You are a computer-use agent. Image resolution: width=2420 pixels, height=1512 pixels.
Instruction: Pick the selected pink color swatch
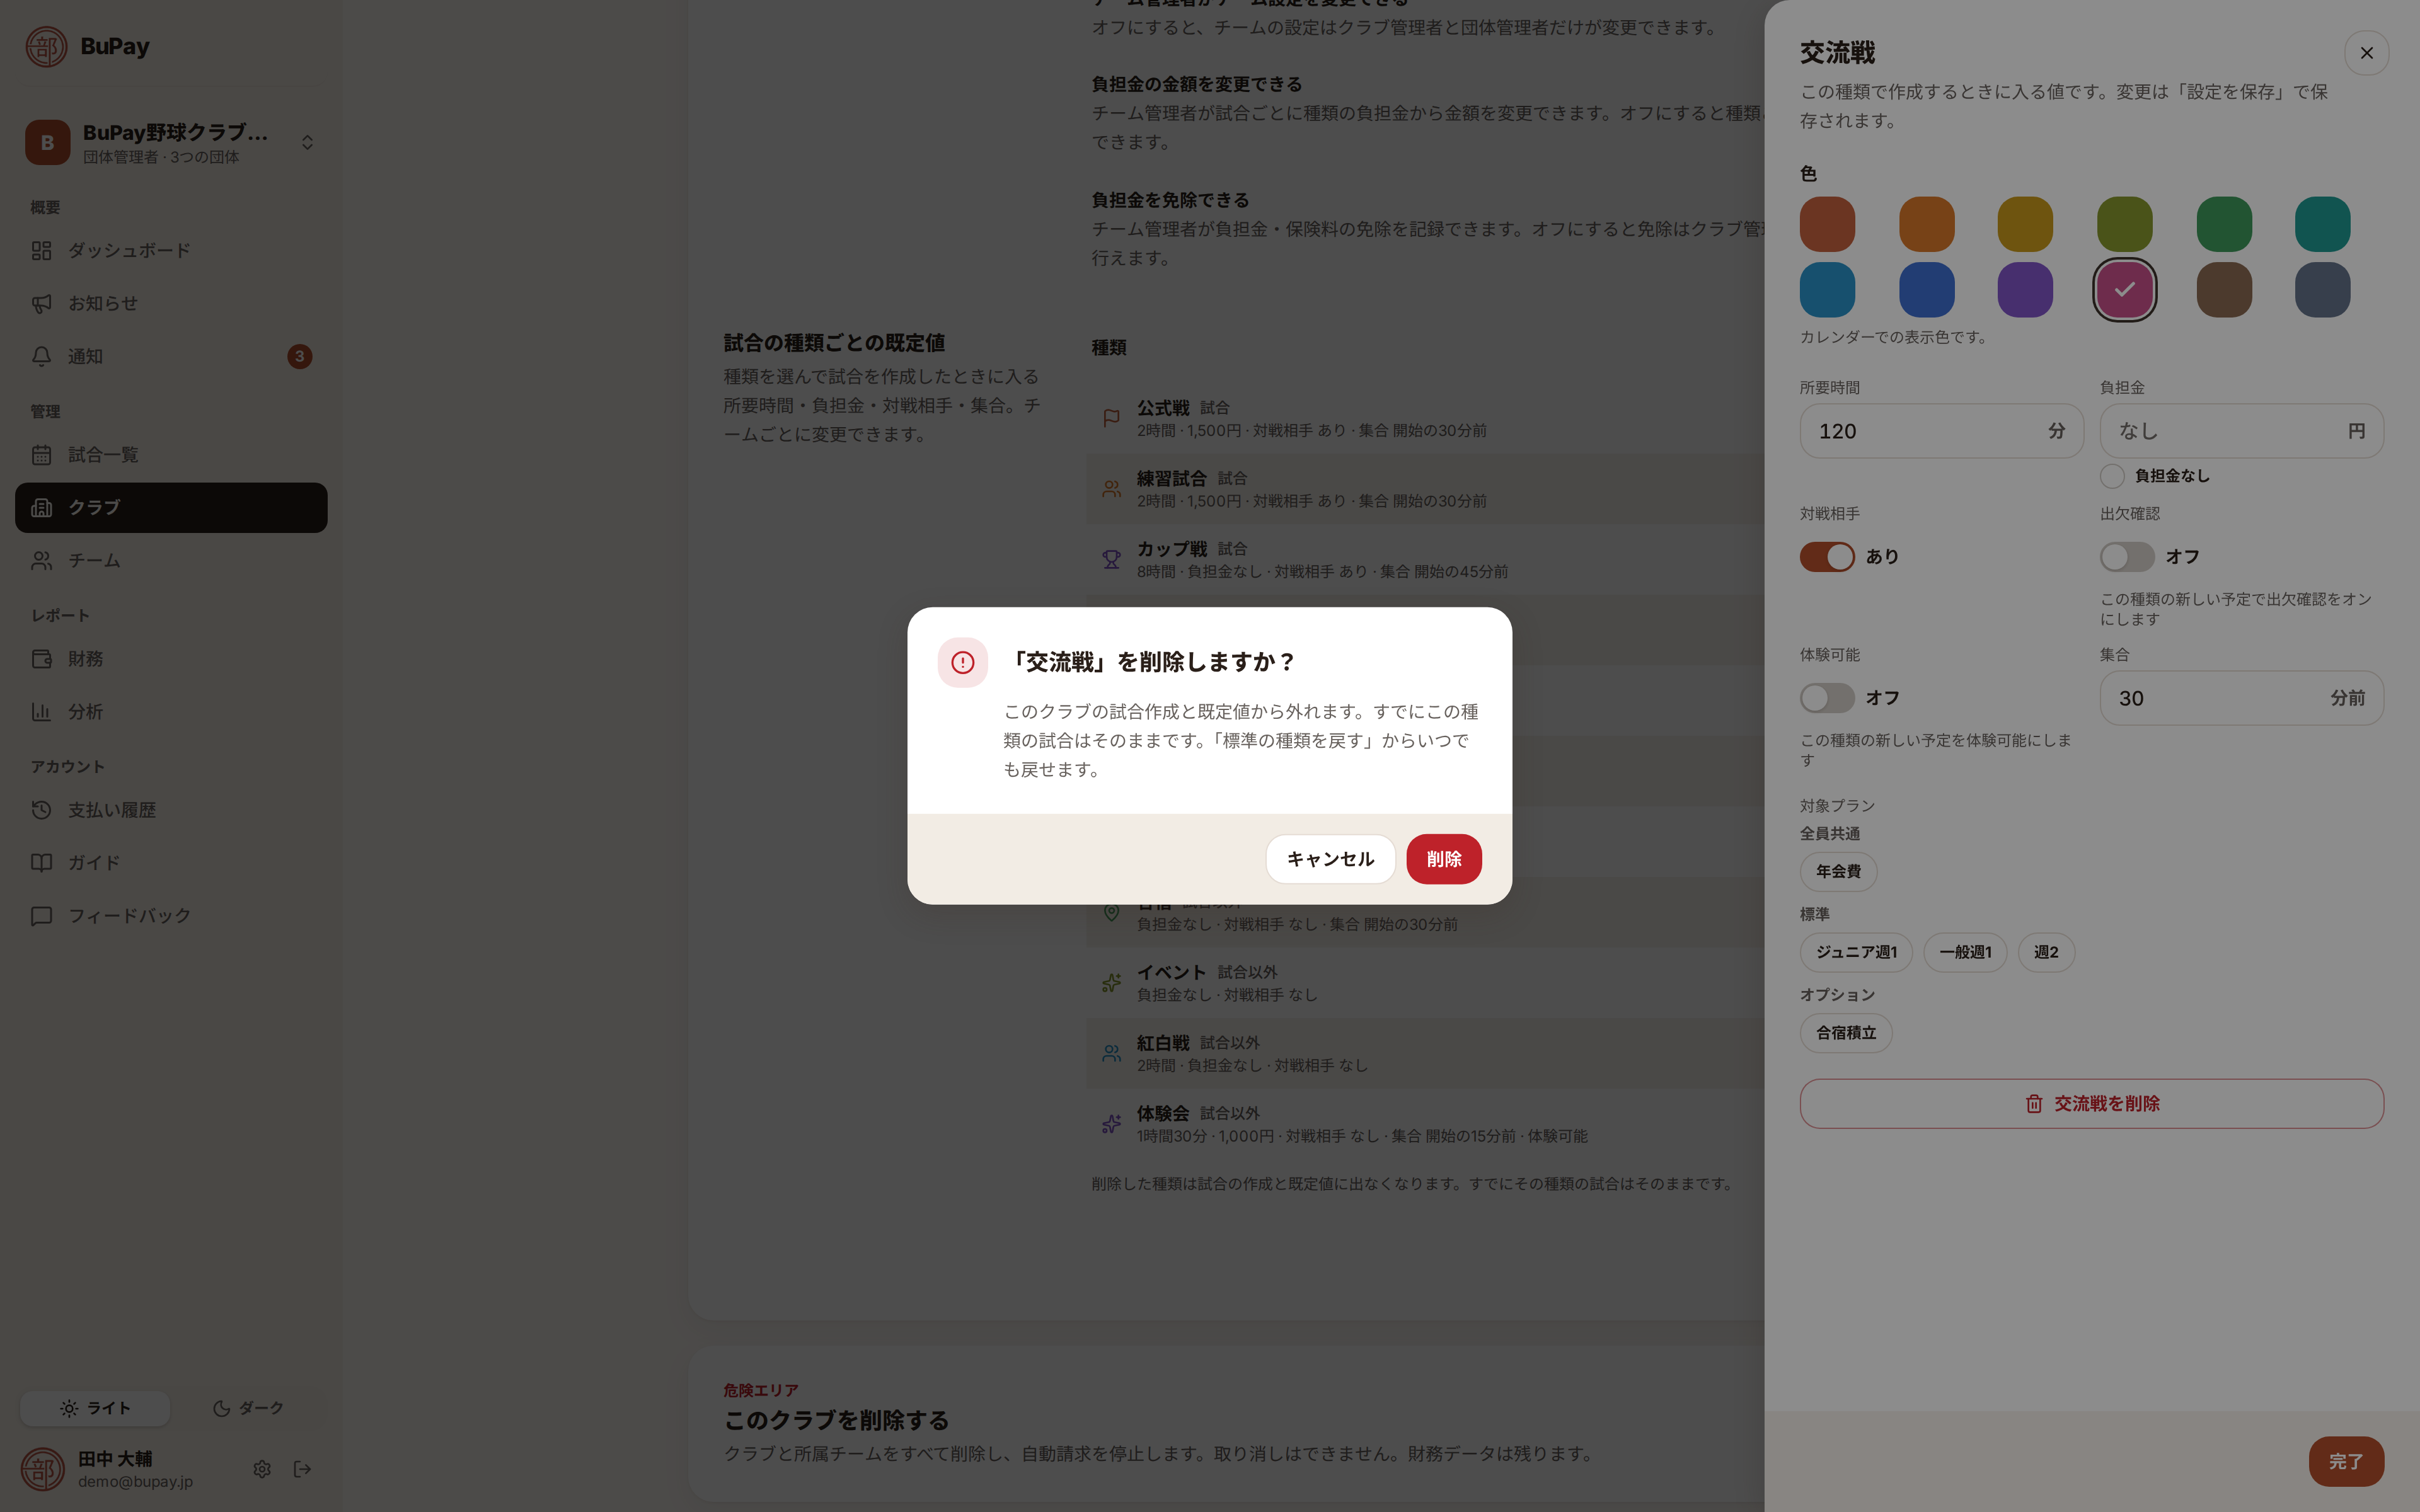(2124, 290)
